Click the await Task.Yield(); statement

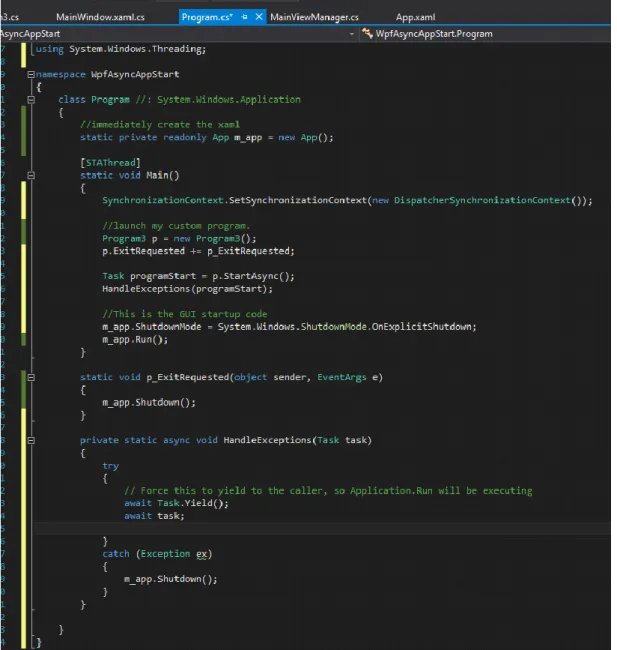coord(176,503)
